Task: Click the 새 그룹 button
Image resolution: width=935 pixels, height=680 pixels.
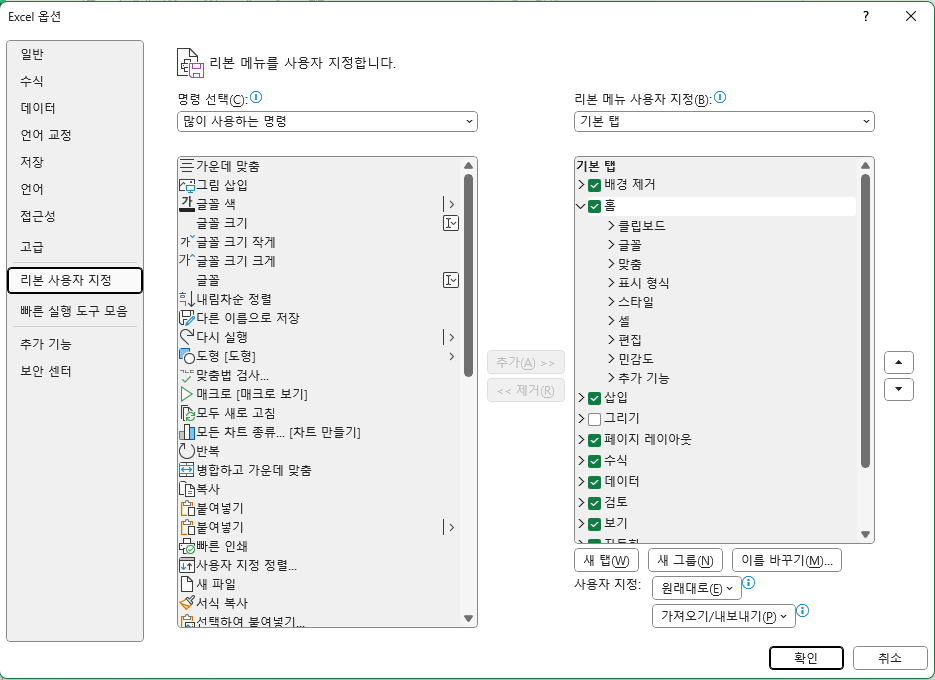Action: click(685, 560)
